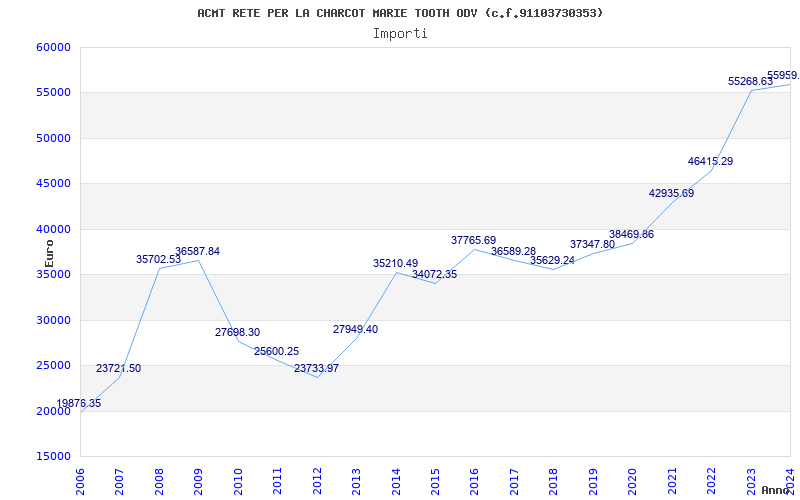Select the data label 27698.30
The image size is (800, 500).
point(237,333)
